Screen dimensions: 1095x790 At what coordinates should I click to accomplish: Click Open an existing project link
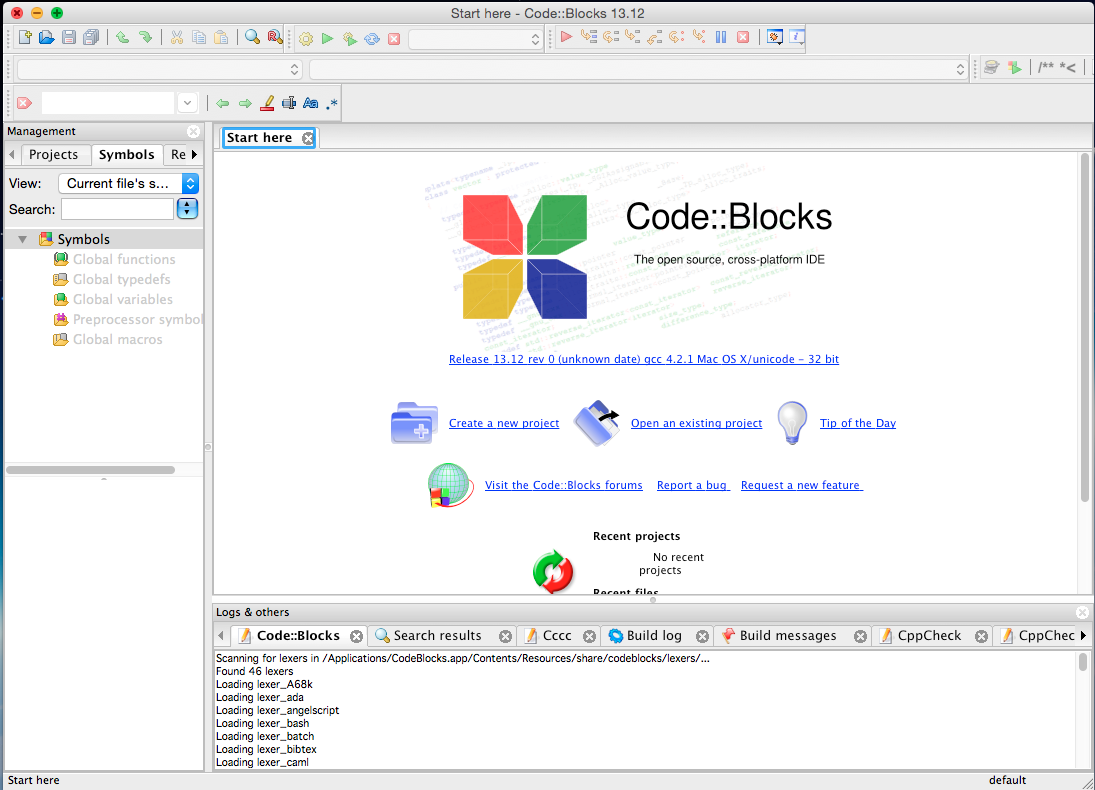[696, 423]
